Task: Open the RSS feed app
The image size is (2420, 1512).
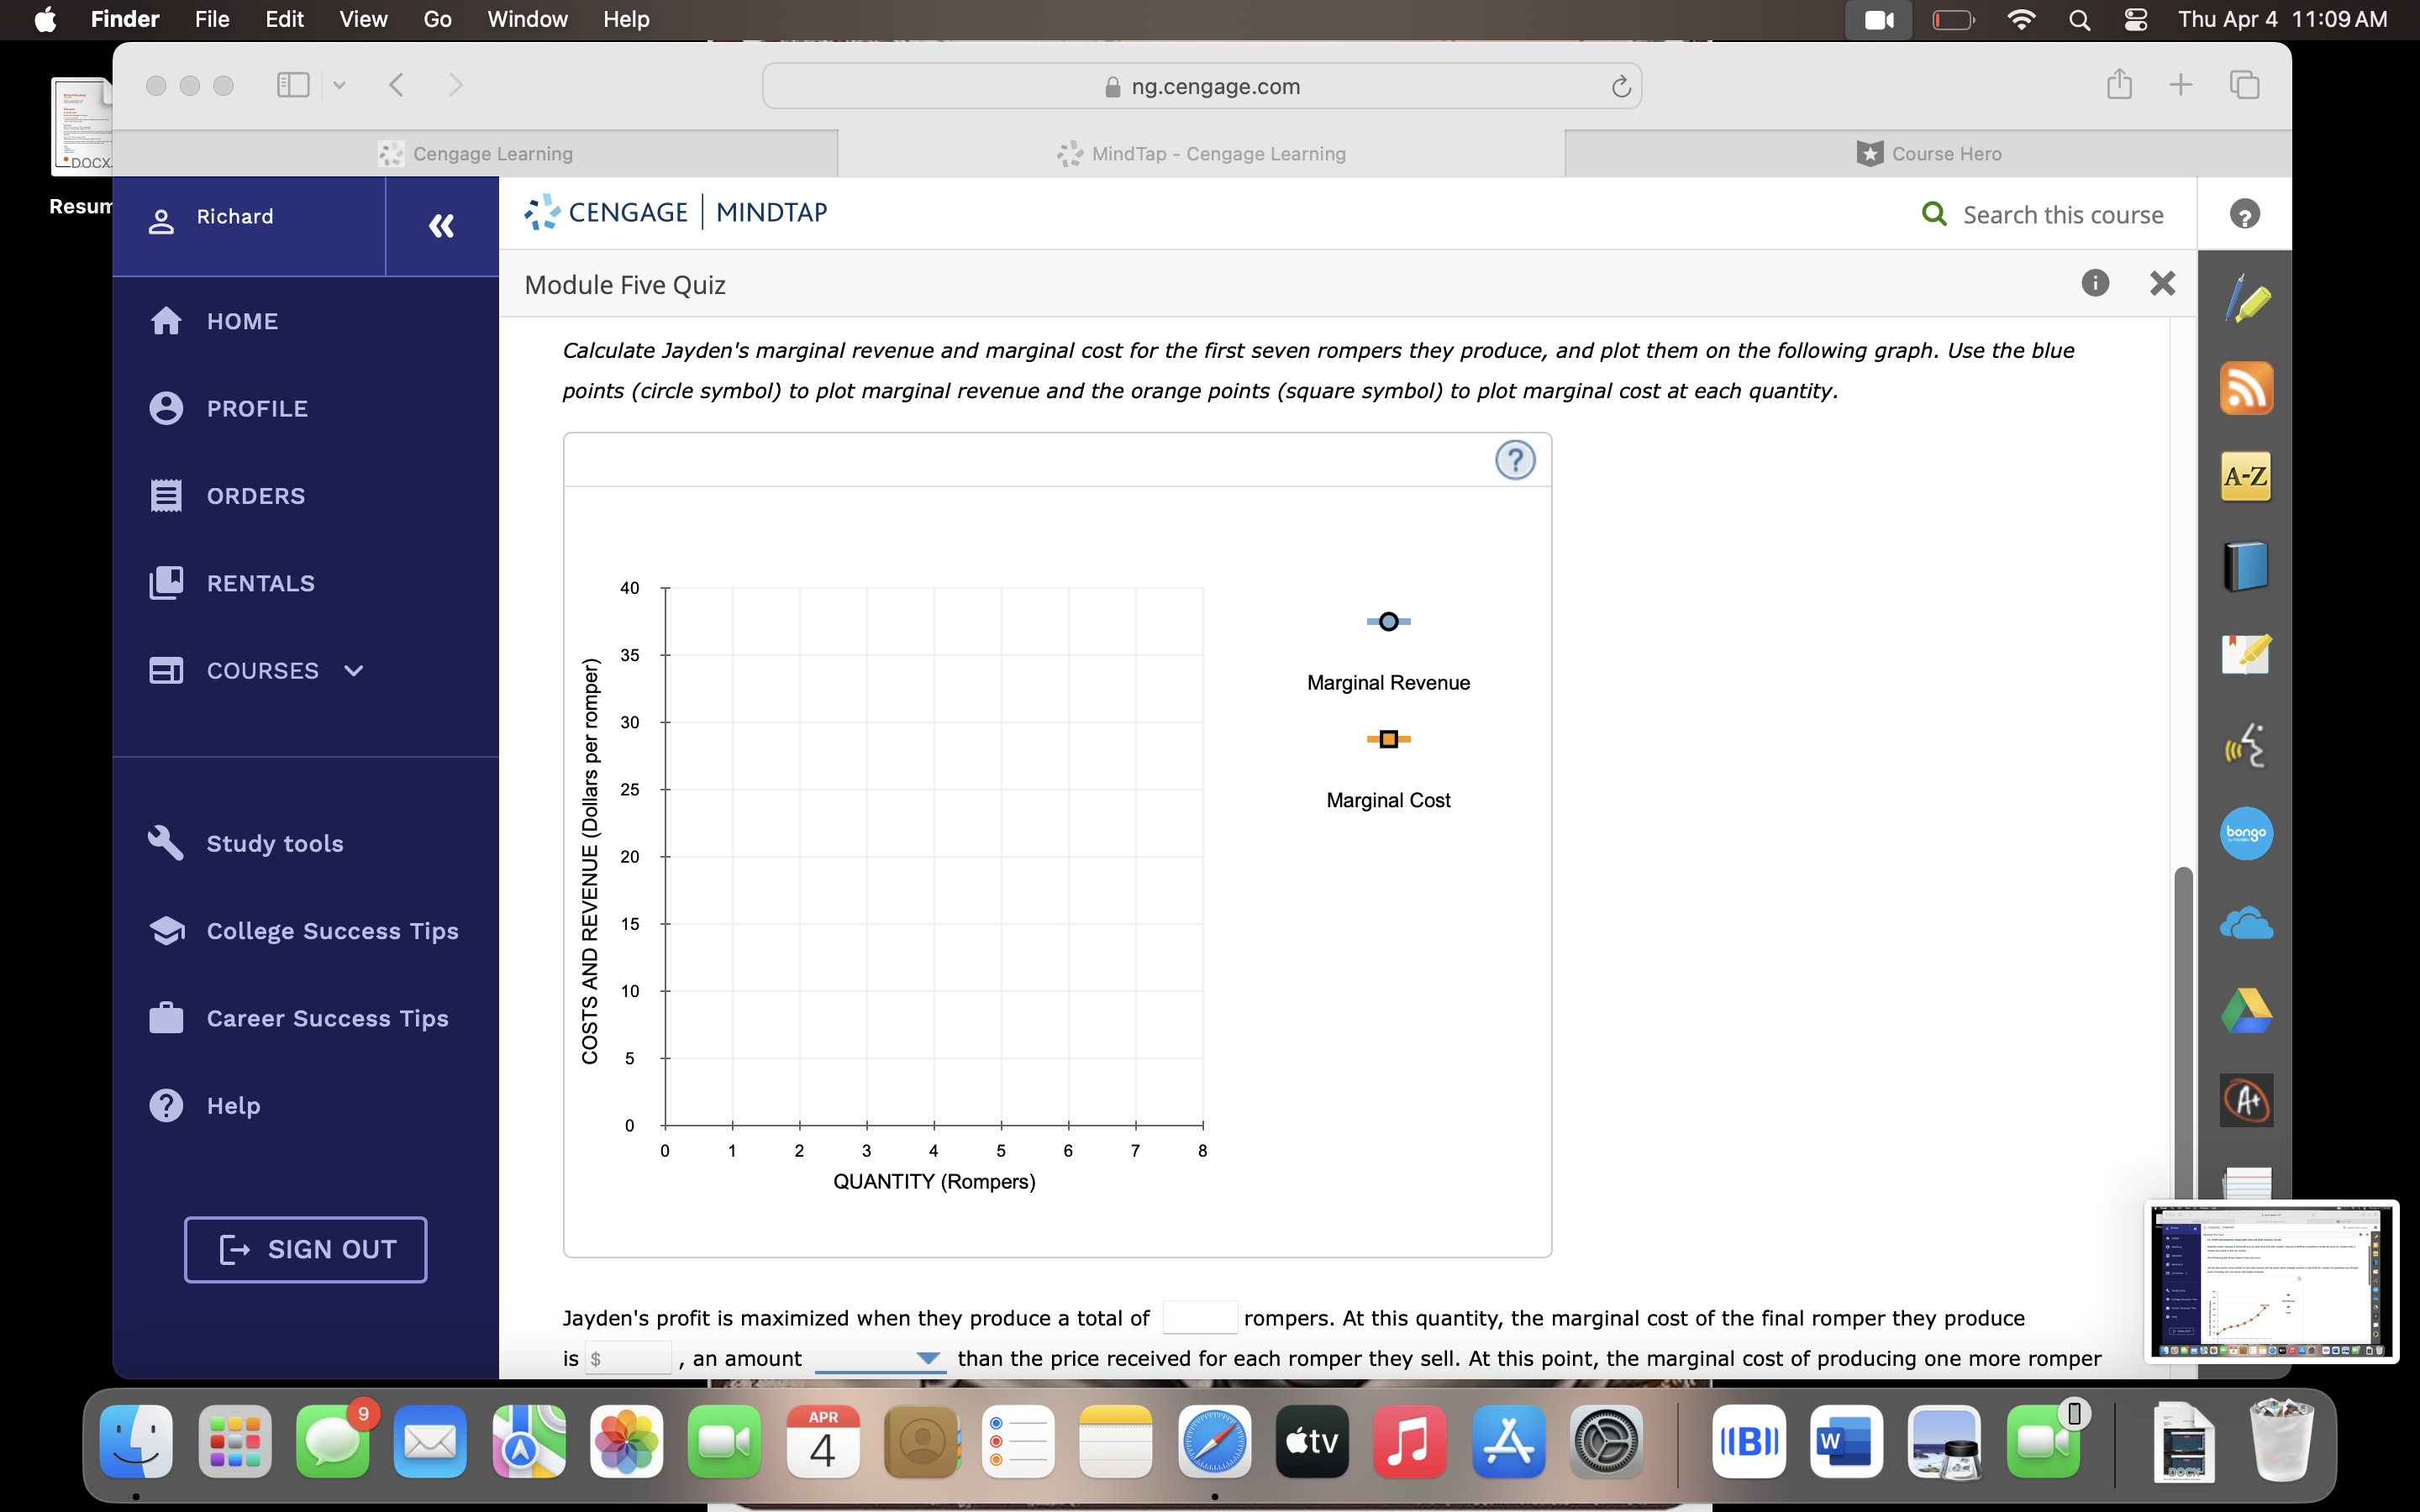Action: [x=2245, y=388]
